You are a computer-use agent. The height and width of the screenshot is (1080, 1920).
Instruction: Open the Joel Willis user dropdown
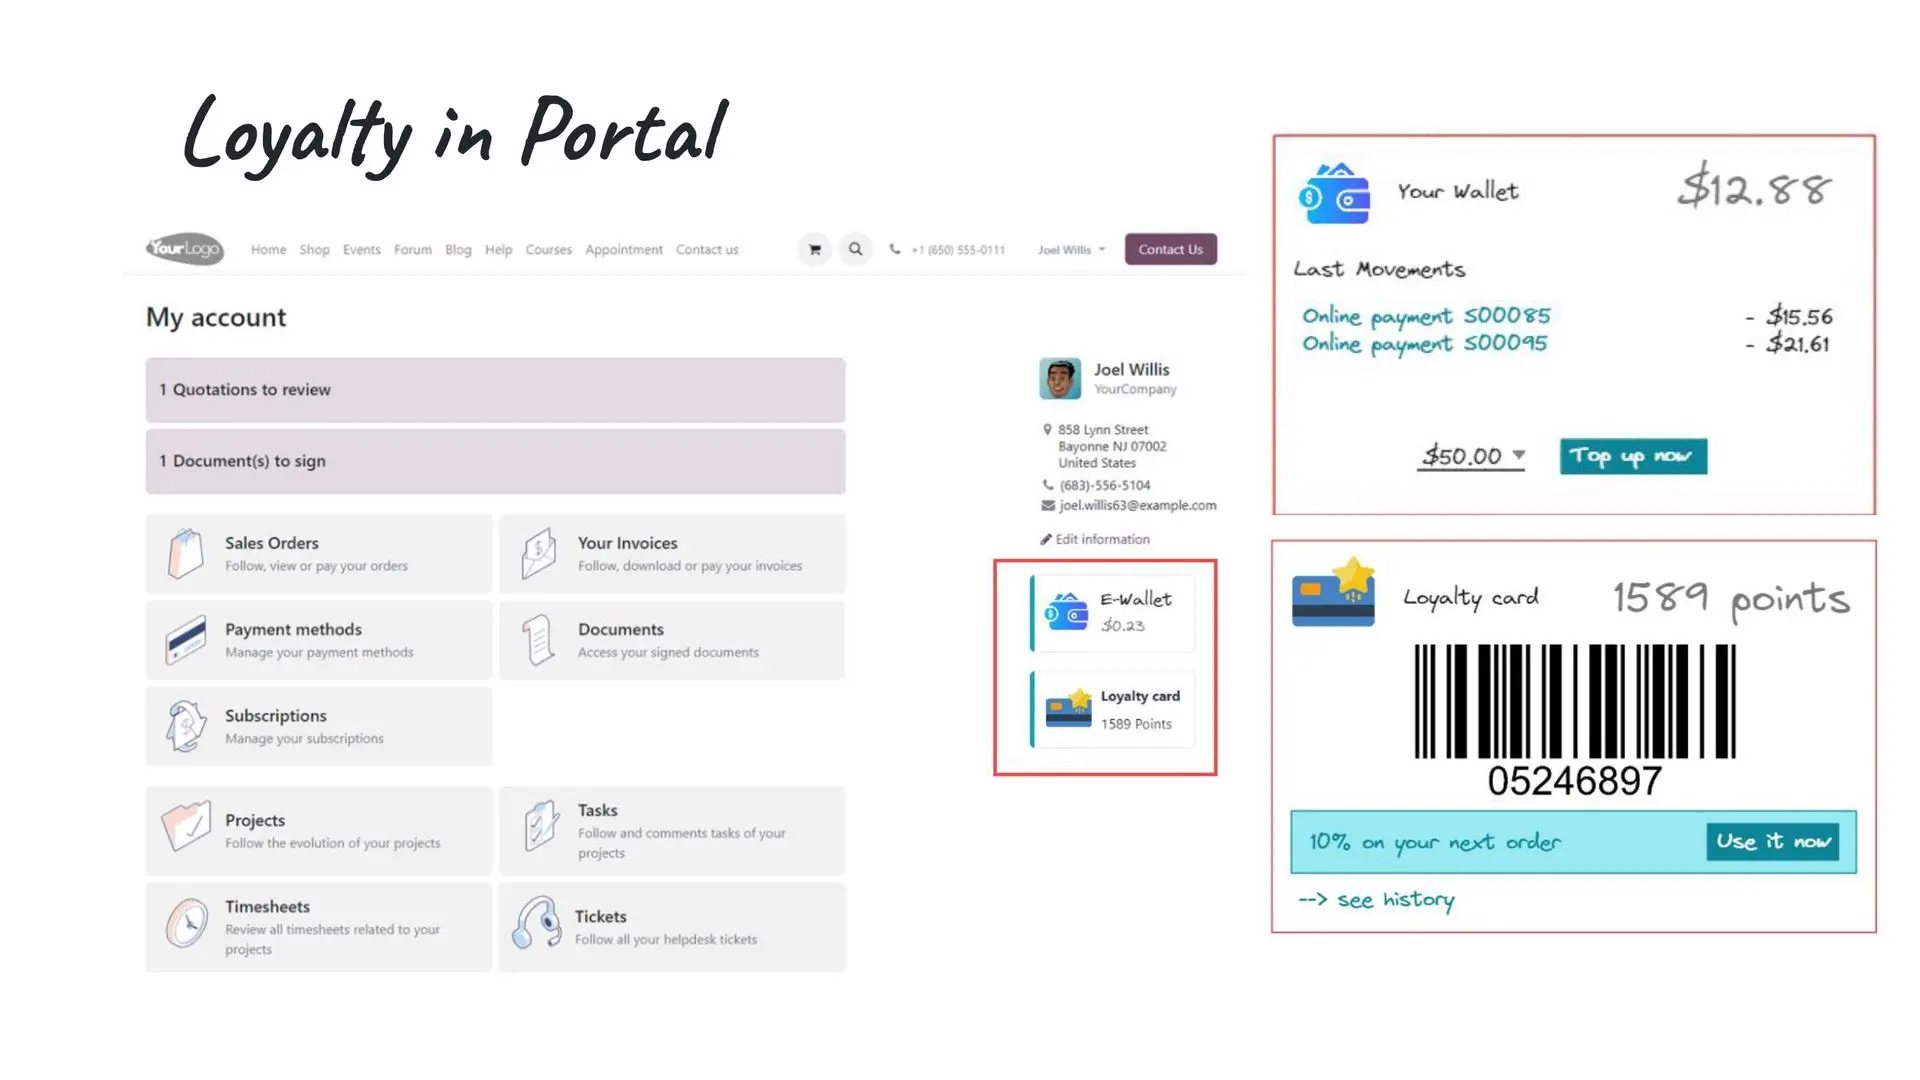tap(1071, 250)
